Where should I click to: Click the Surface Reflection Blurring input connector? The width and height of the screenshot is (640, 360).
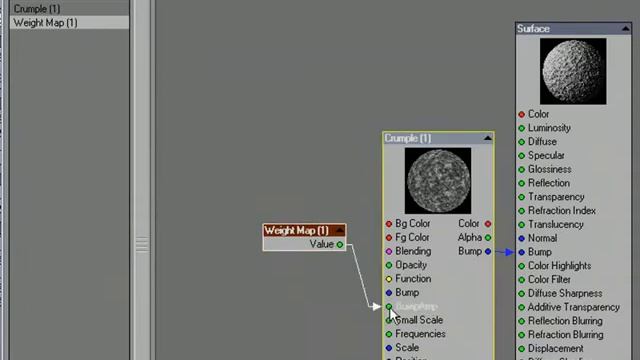click(x=521, y=321)
